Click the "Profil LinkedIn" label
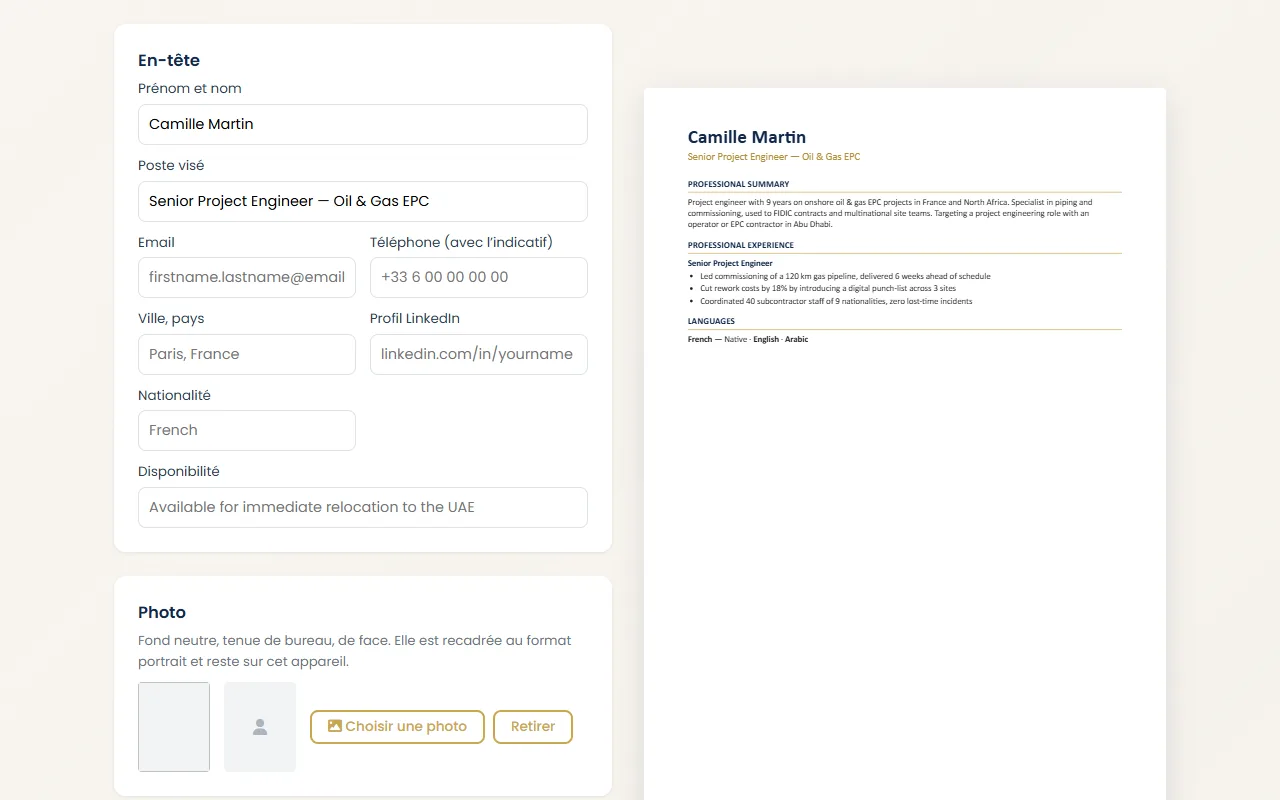This screenshot has height=800, width=1280. pos(415,318)
